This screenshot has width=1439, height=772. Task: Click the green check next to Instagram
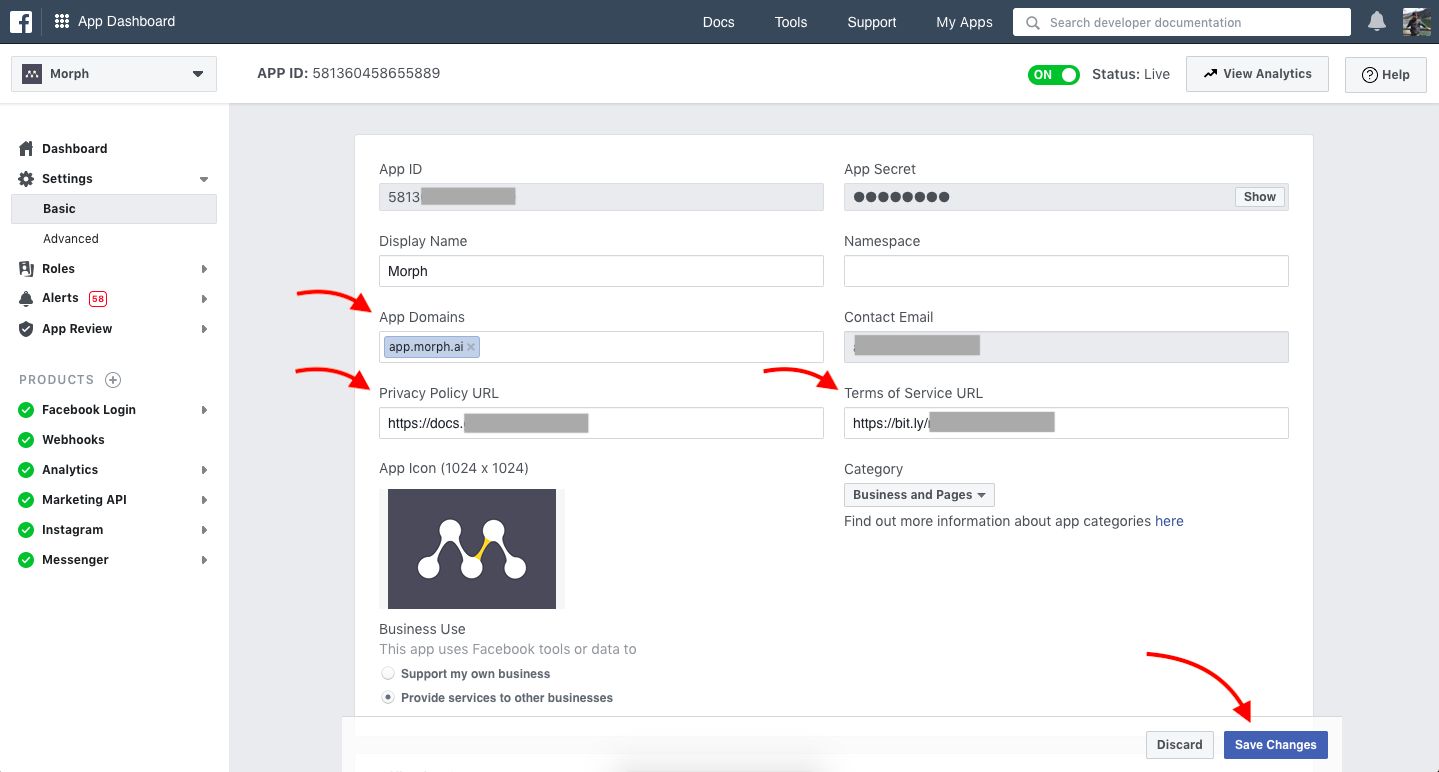click(x=26, y=530)
